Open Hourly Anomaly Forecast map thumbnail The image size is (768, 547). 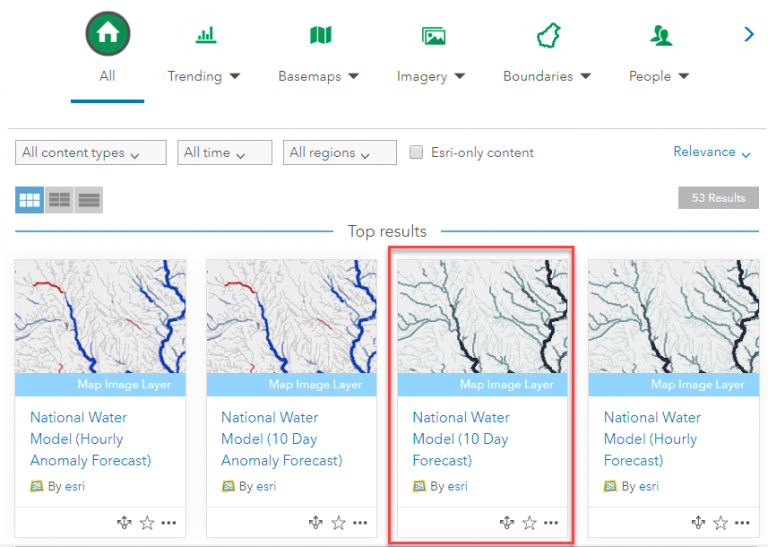[x=100, y=316]
